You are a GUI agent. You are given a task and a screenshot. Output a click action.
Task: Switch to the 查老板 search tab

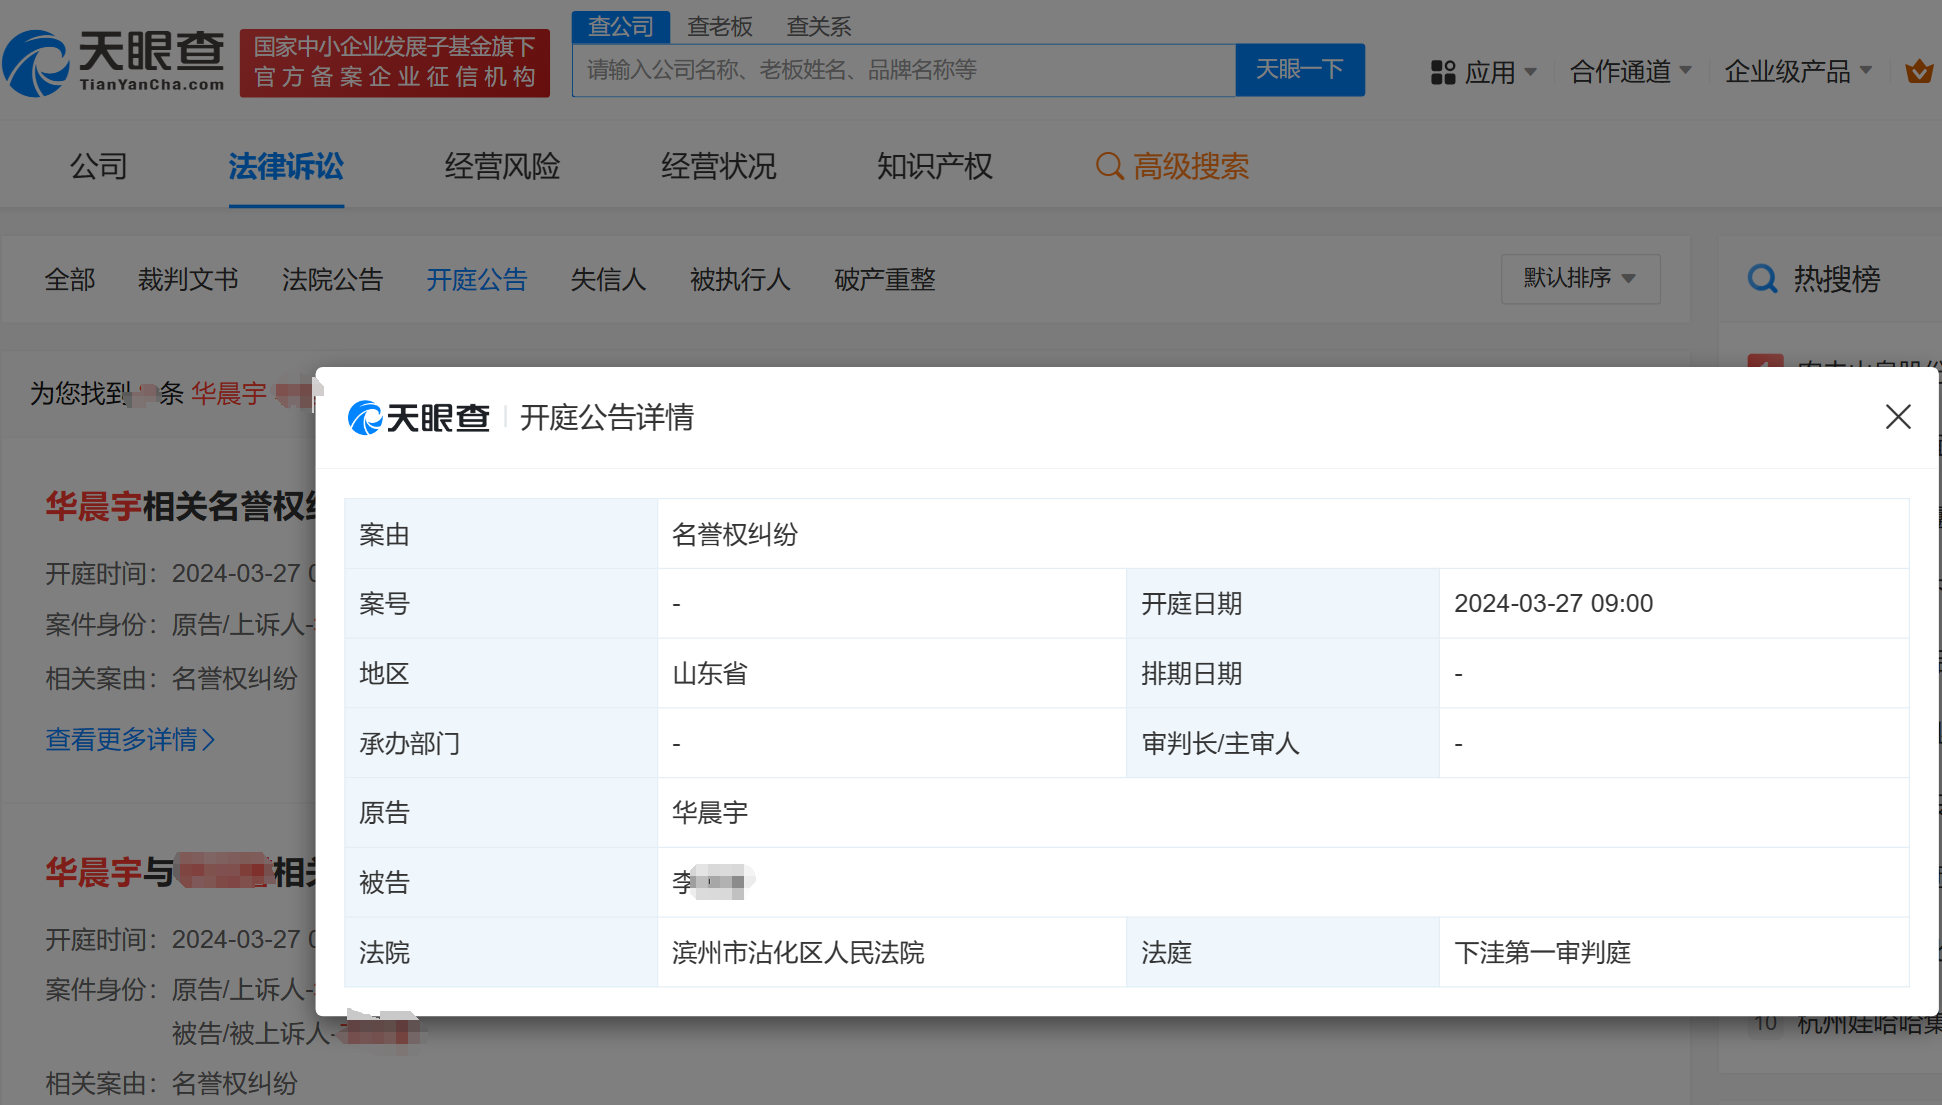[720, 27]
